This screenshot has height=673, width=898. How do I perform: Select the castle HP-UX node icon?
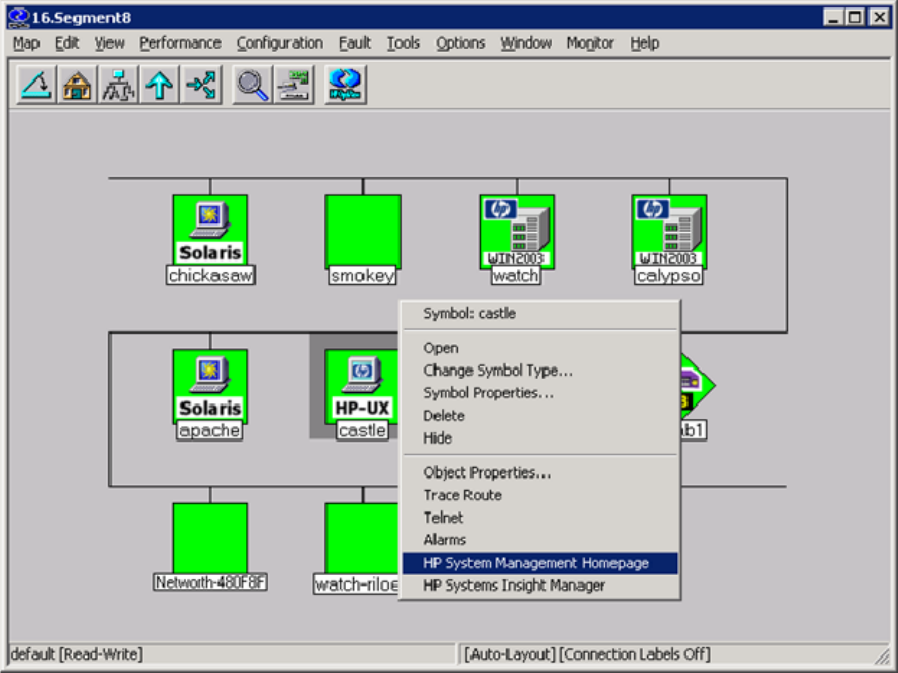[x=361, y=386]
